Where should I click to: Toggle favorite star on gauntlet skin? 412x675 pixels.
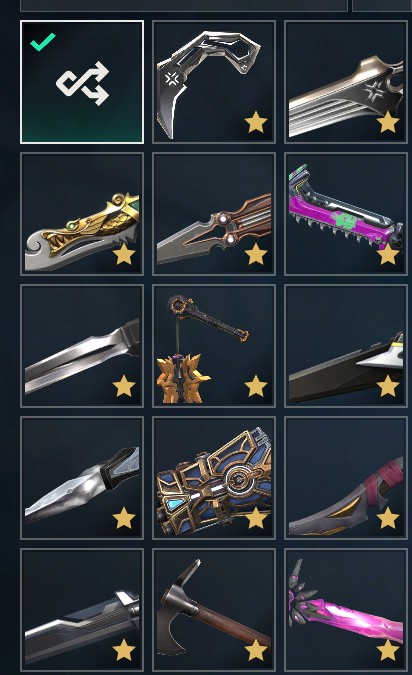[256, 518]
